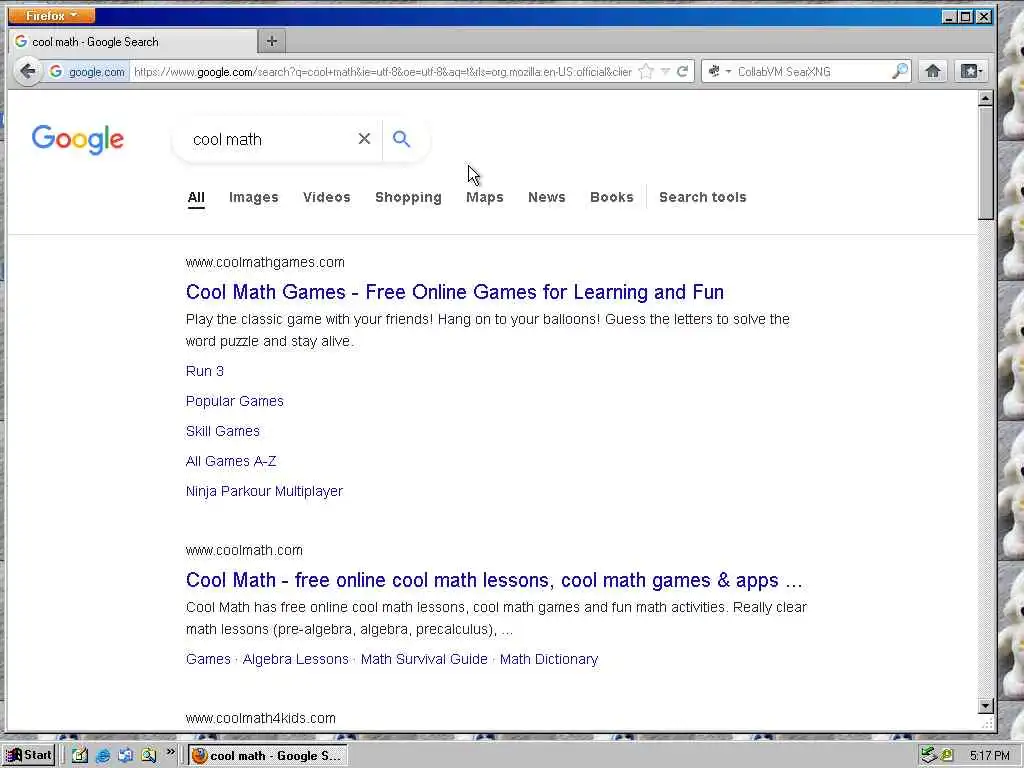This screenshot has width=1024, height=768.
Task: Open the orange Firefox menu button
Action: (52, 15)
